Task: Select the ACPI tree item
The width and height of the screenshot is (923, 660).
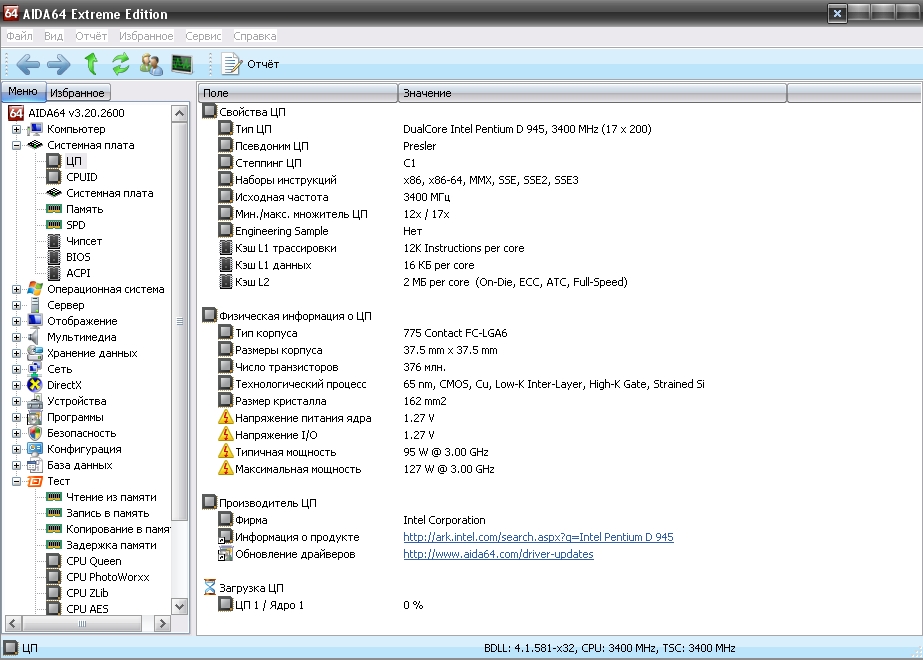Action: (x=78, y=273)
